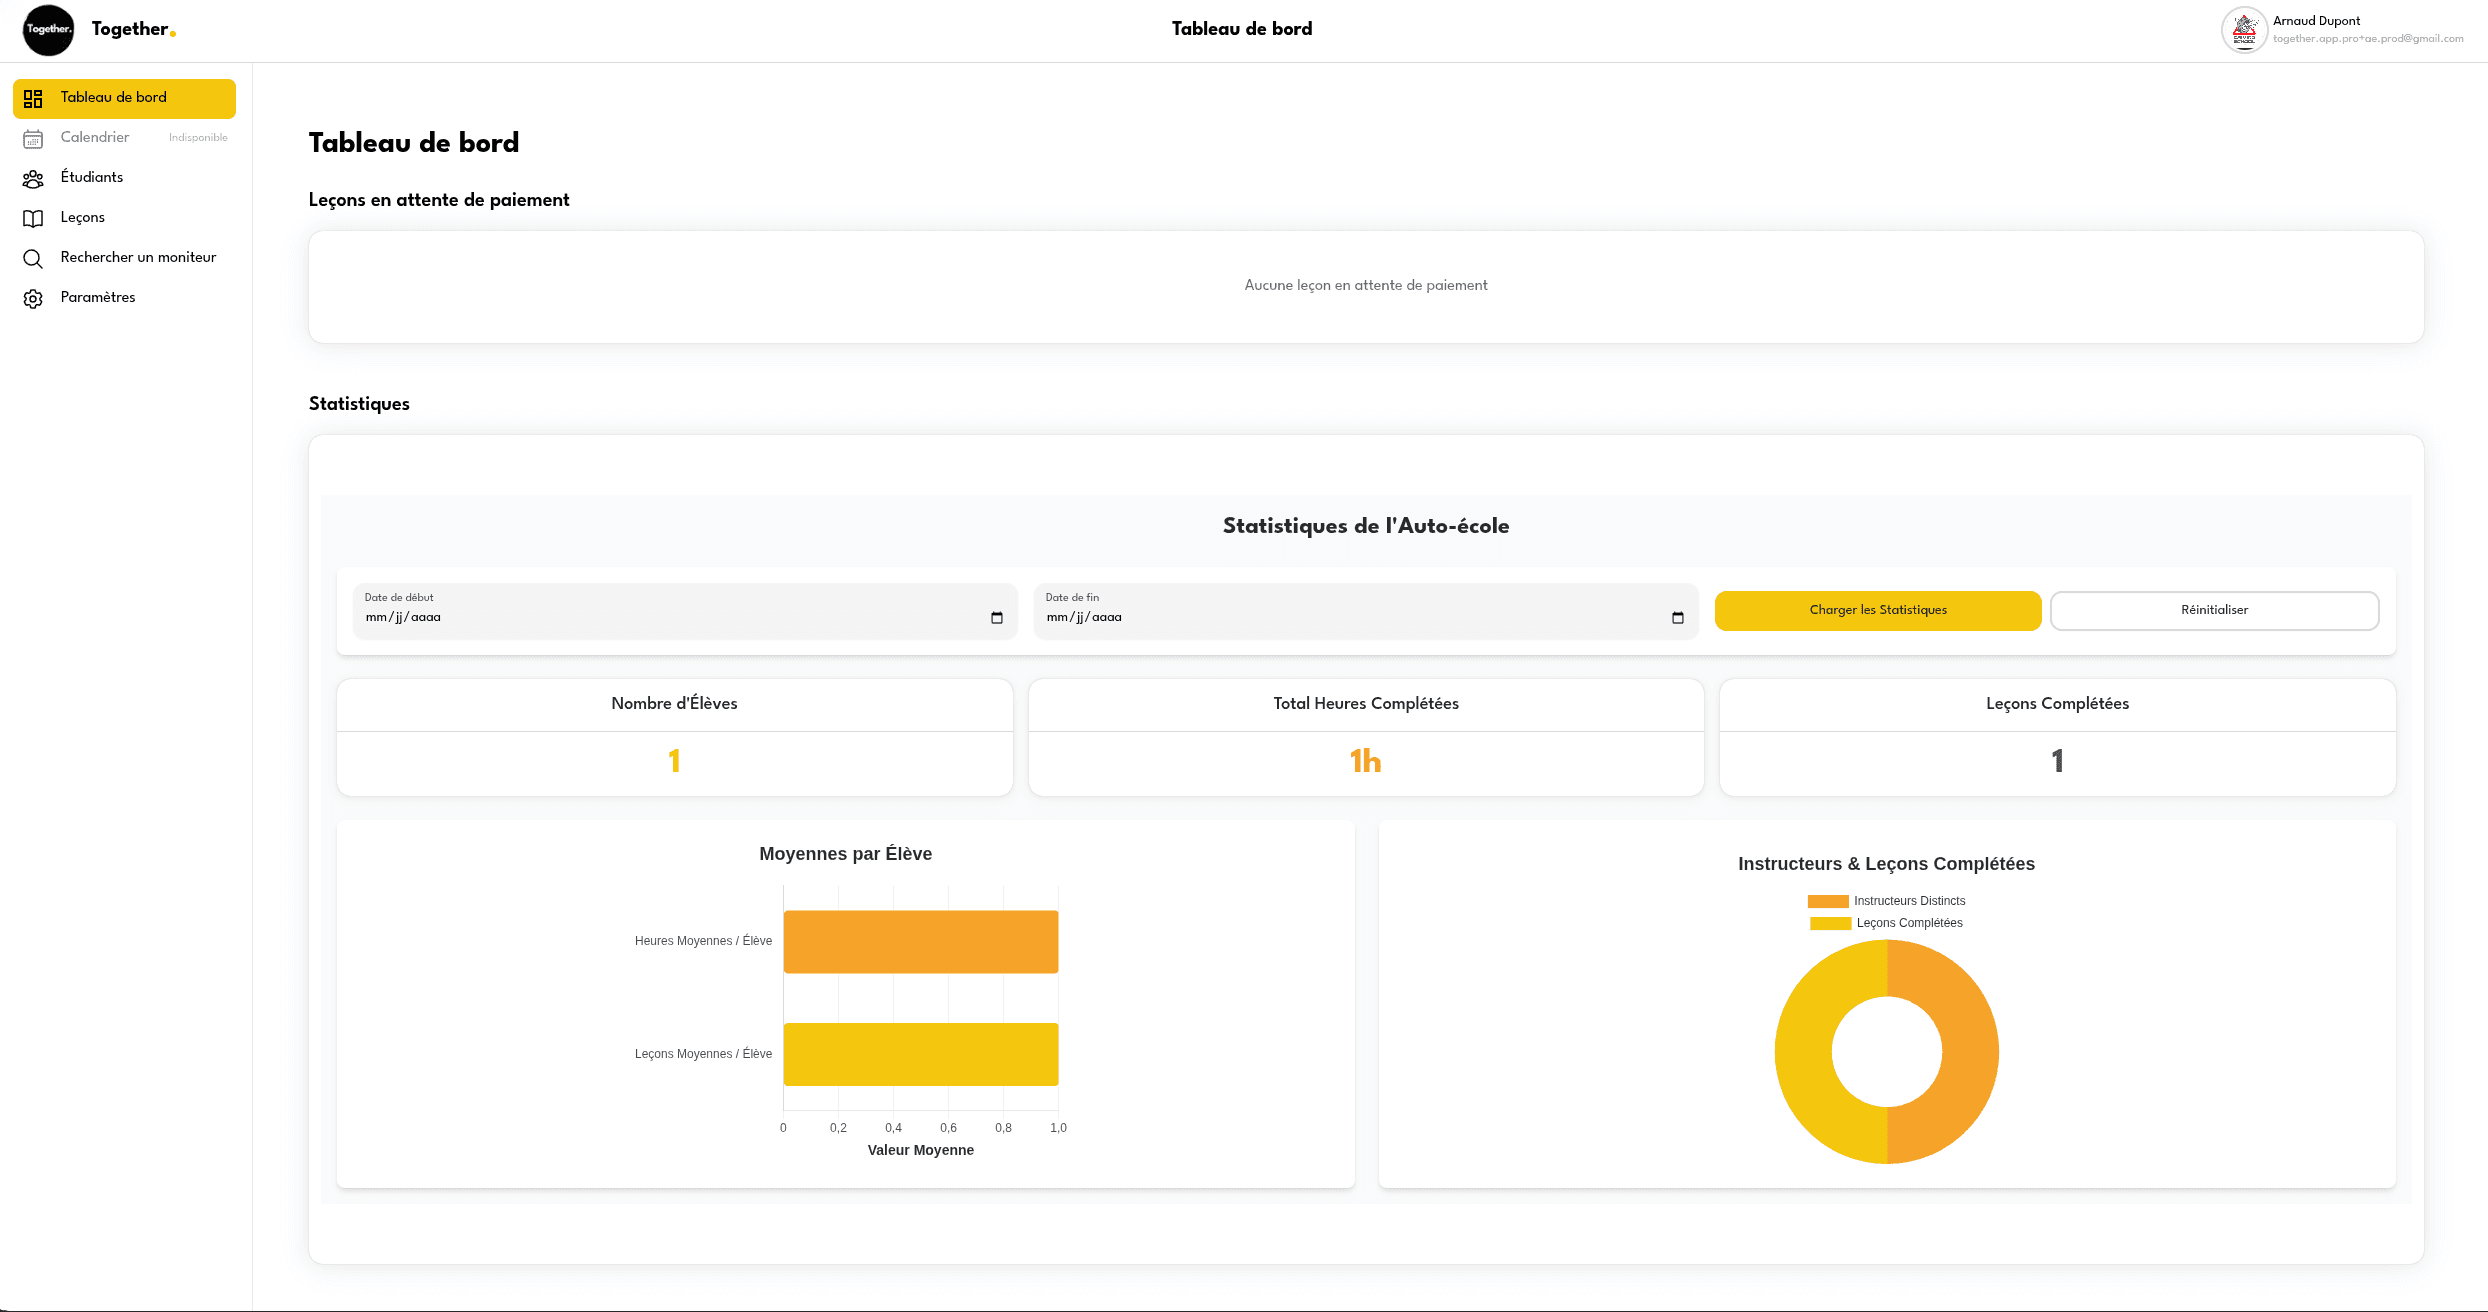Toggle Instructeurs Distincts legend swatch
Screen dimensions: 2488x1312
(1827, 901)
